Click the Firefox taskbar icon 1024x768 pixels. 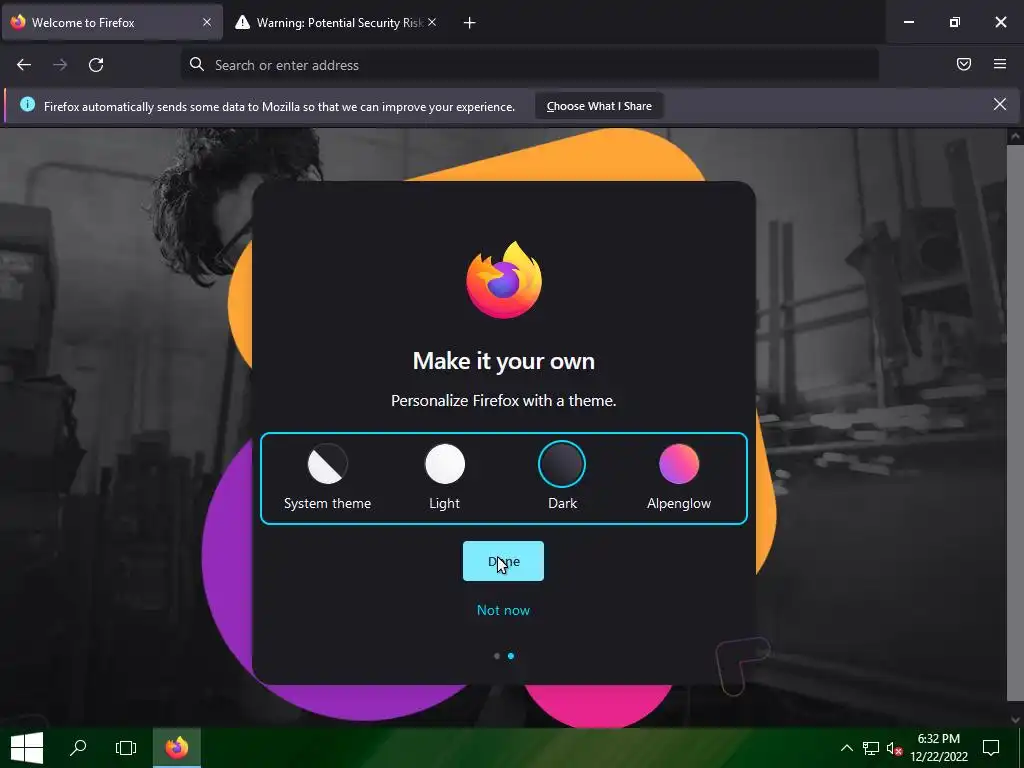(176, 748)
